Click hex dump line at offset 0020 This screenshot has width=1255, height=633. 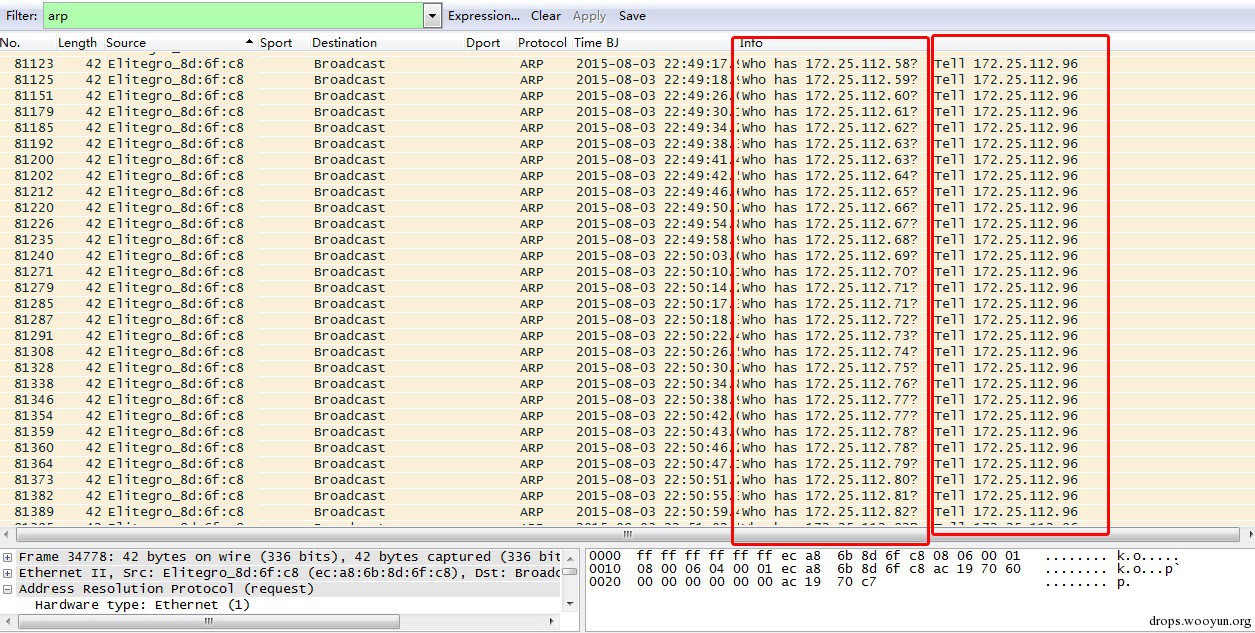862,582
